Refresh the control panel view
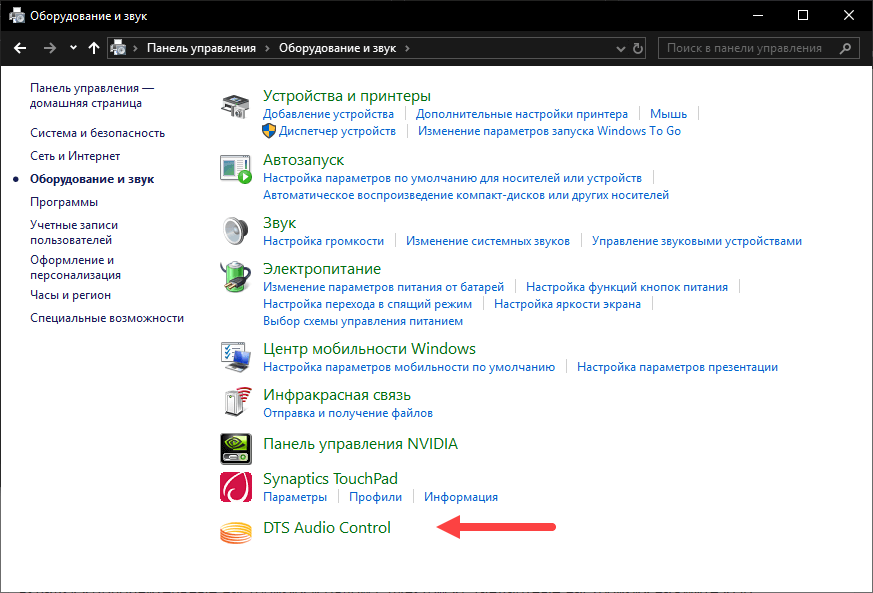873x593 pixels. [x=638, y=48]
